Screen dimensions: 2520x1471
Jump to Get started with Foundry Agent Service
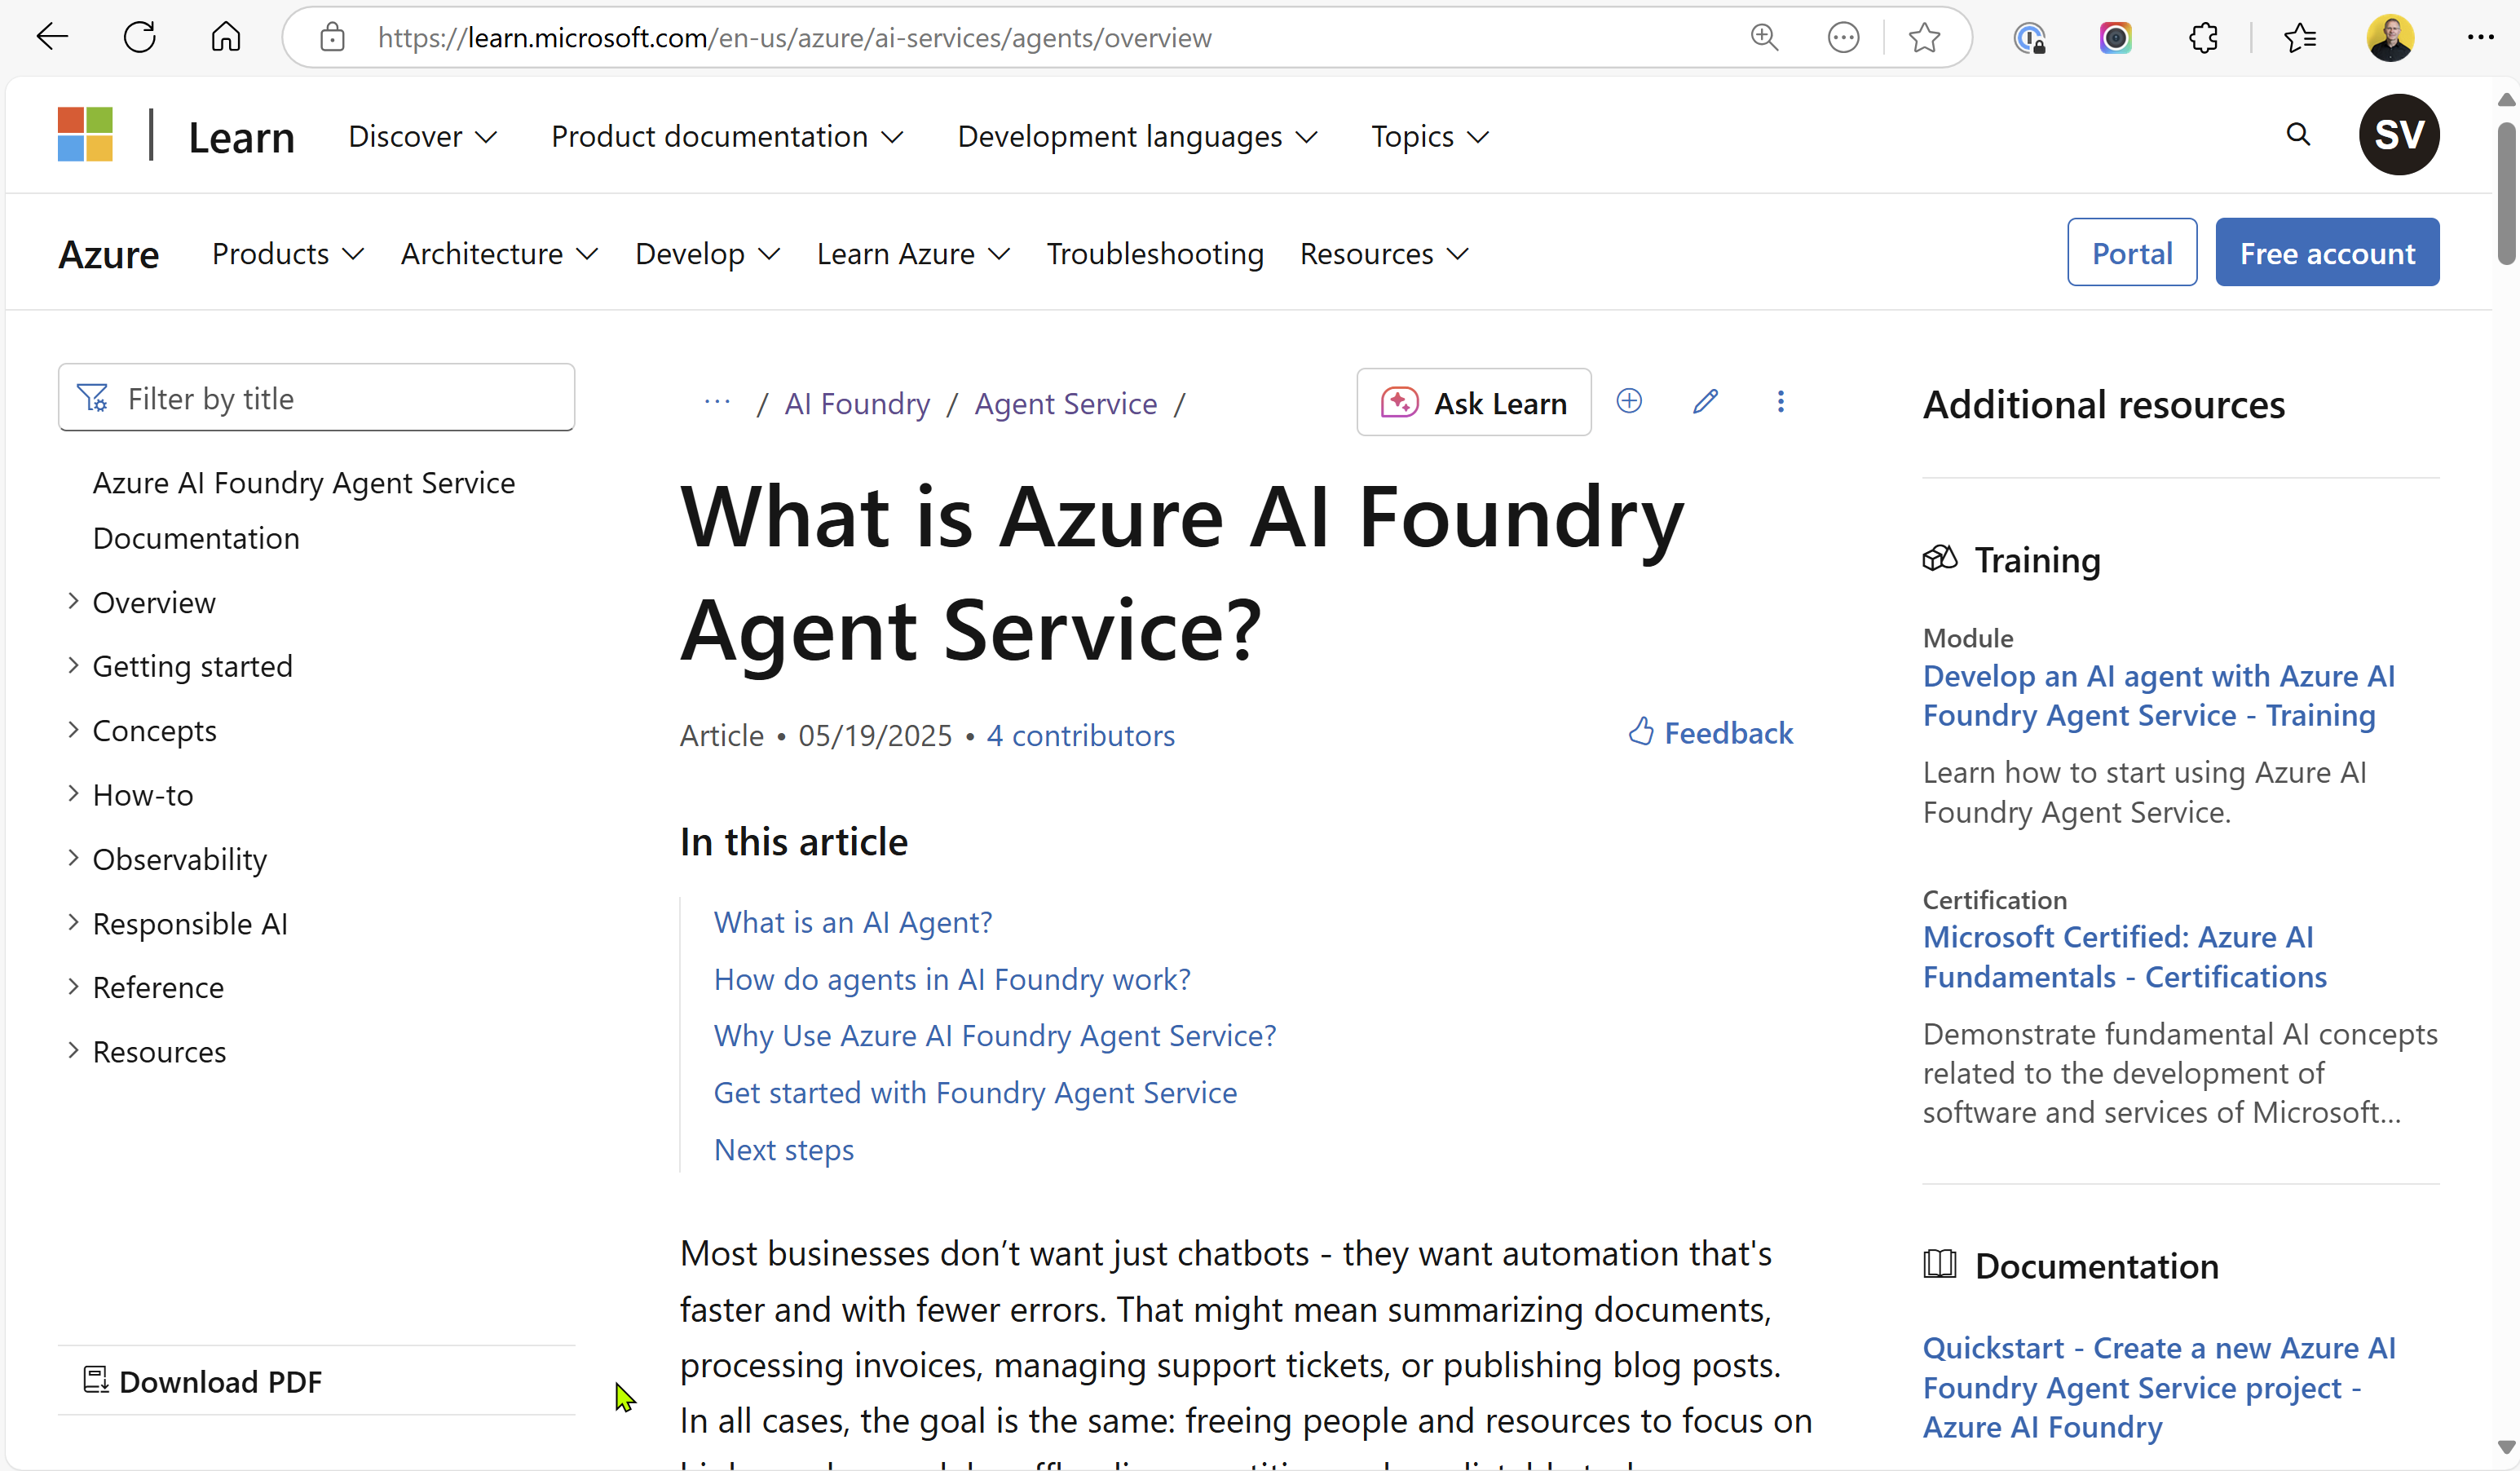pyautogui.click(x=975, y=1092)
